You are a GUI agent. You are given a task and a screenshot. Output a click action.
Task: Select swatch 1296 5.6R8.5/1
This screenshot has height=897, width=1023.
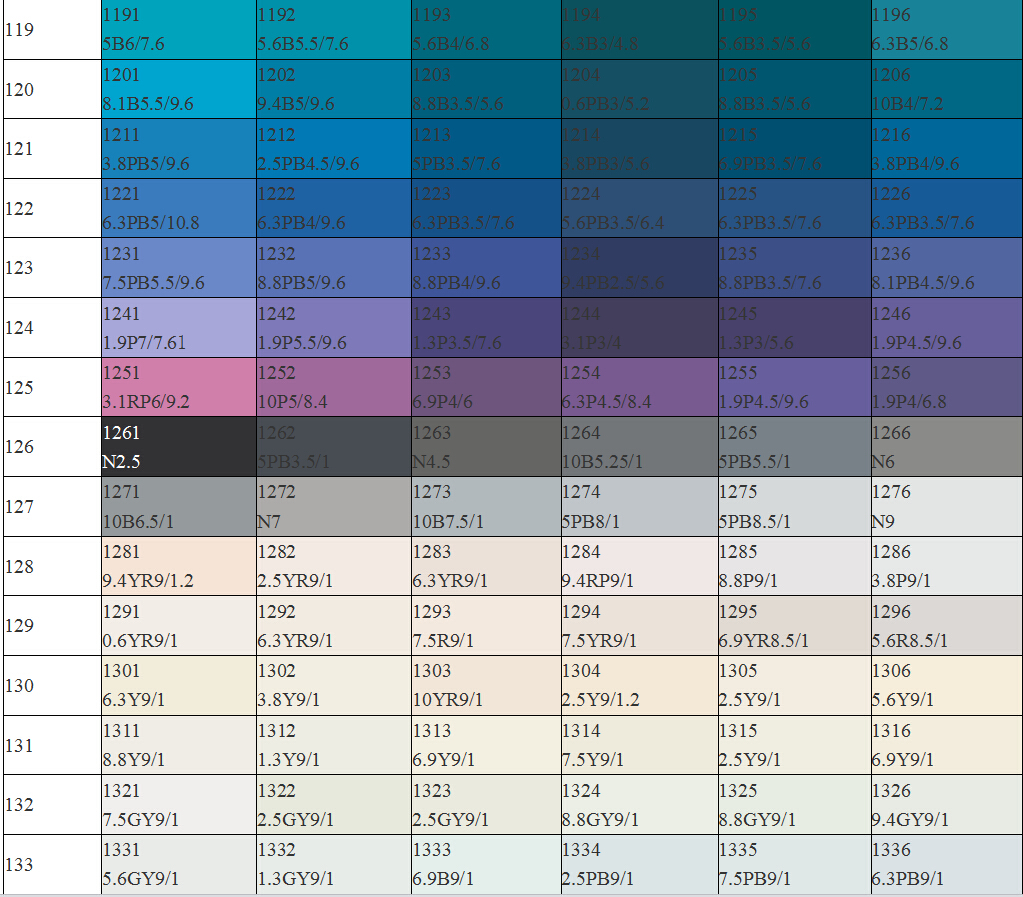point(947,626)
